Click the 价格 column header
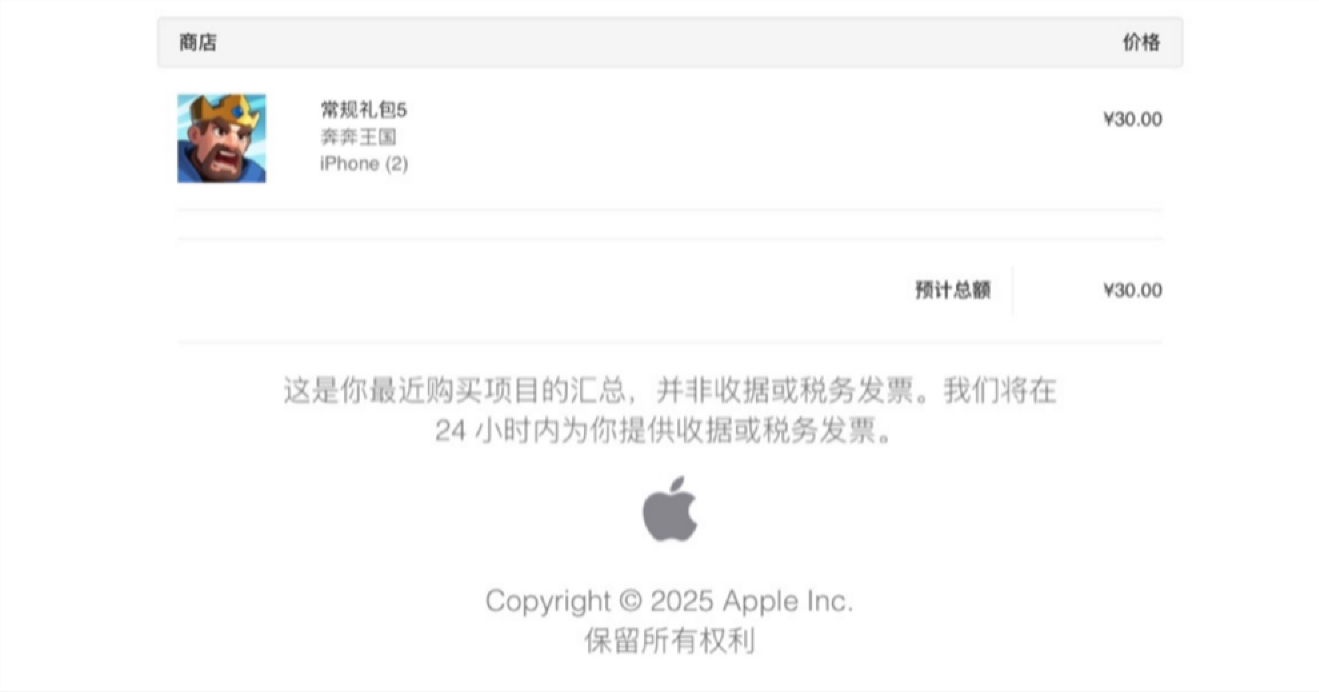 (1141, 42)
